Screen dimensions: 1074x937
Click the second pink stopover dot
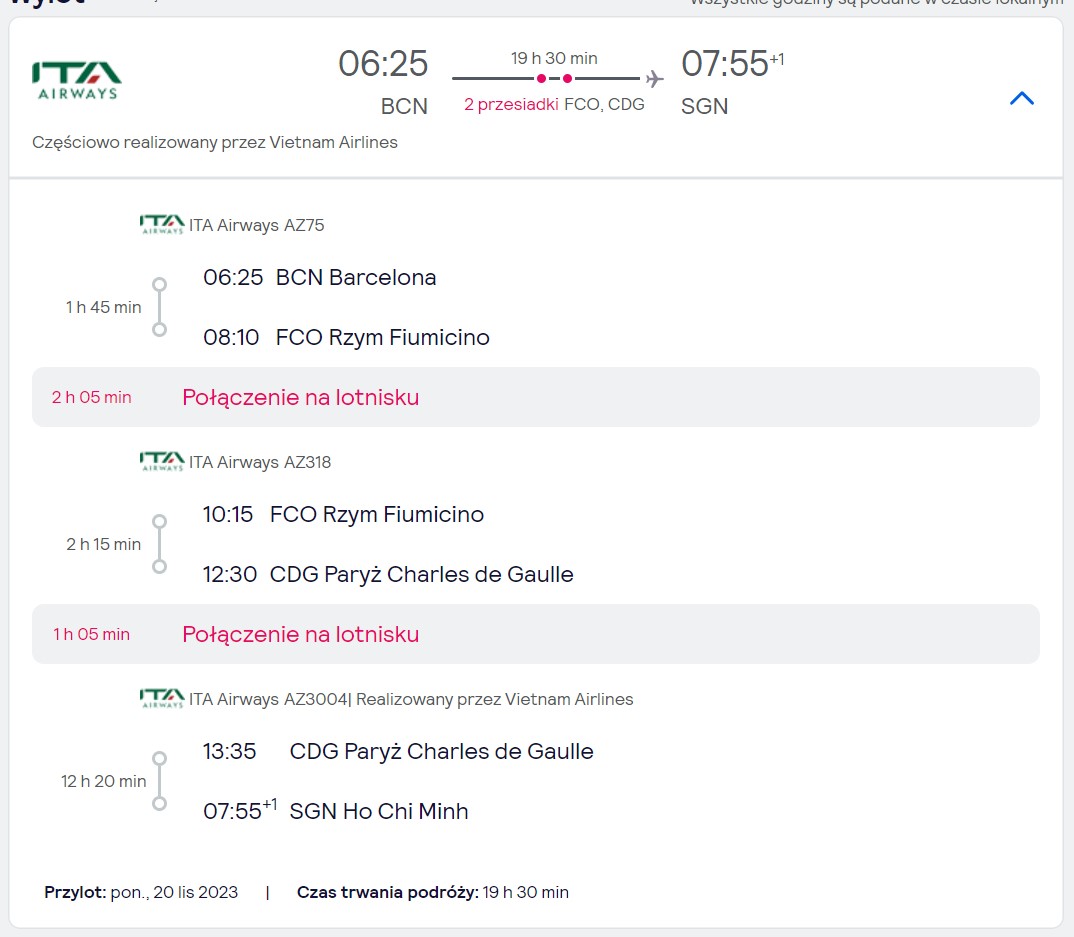click(567, 79)
